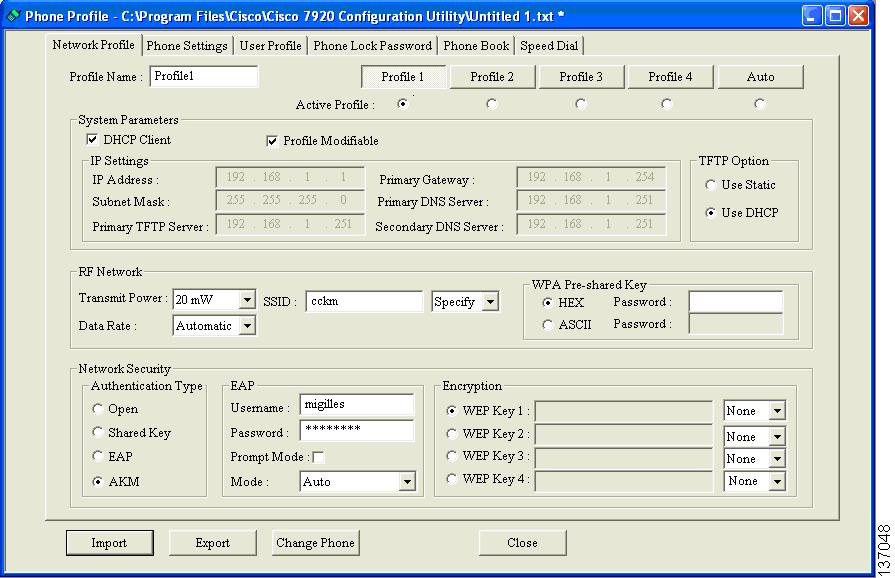Open WEP Key 2 key size dropdown
The width and height of the screenshot is (895, 578).
point(777,436)
